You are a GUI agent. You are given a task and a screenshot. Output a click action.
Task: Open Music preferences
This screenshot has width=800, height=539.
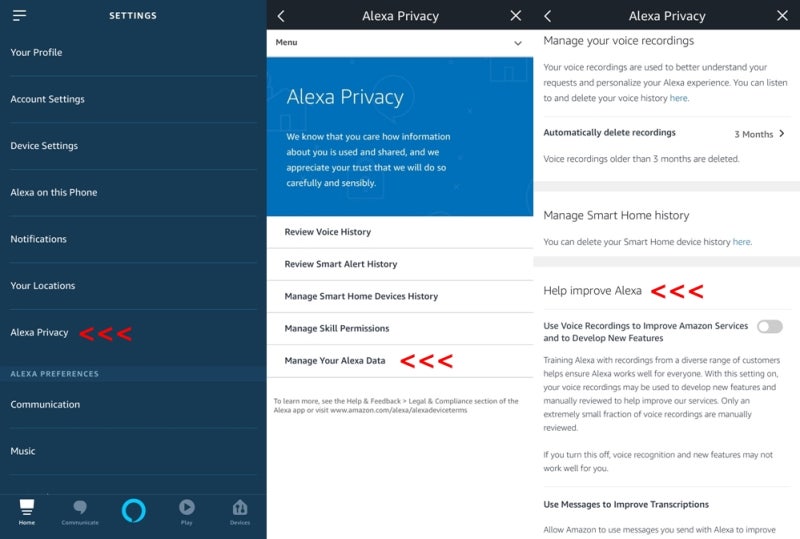133,451
